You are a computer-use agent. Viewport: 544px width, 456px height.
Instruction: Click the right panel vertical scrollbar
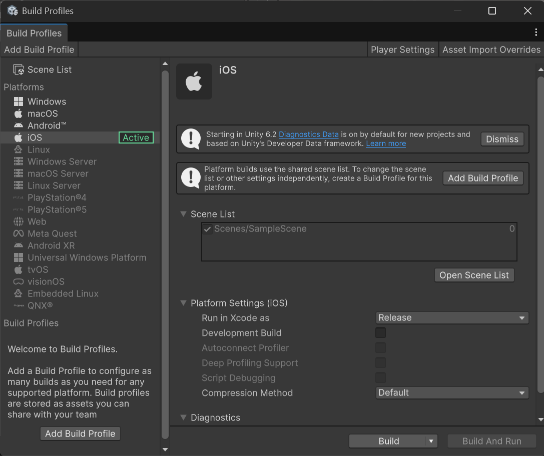tap(541, 235)
